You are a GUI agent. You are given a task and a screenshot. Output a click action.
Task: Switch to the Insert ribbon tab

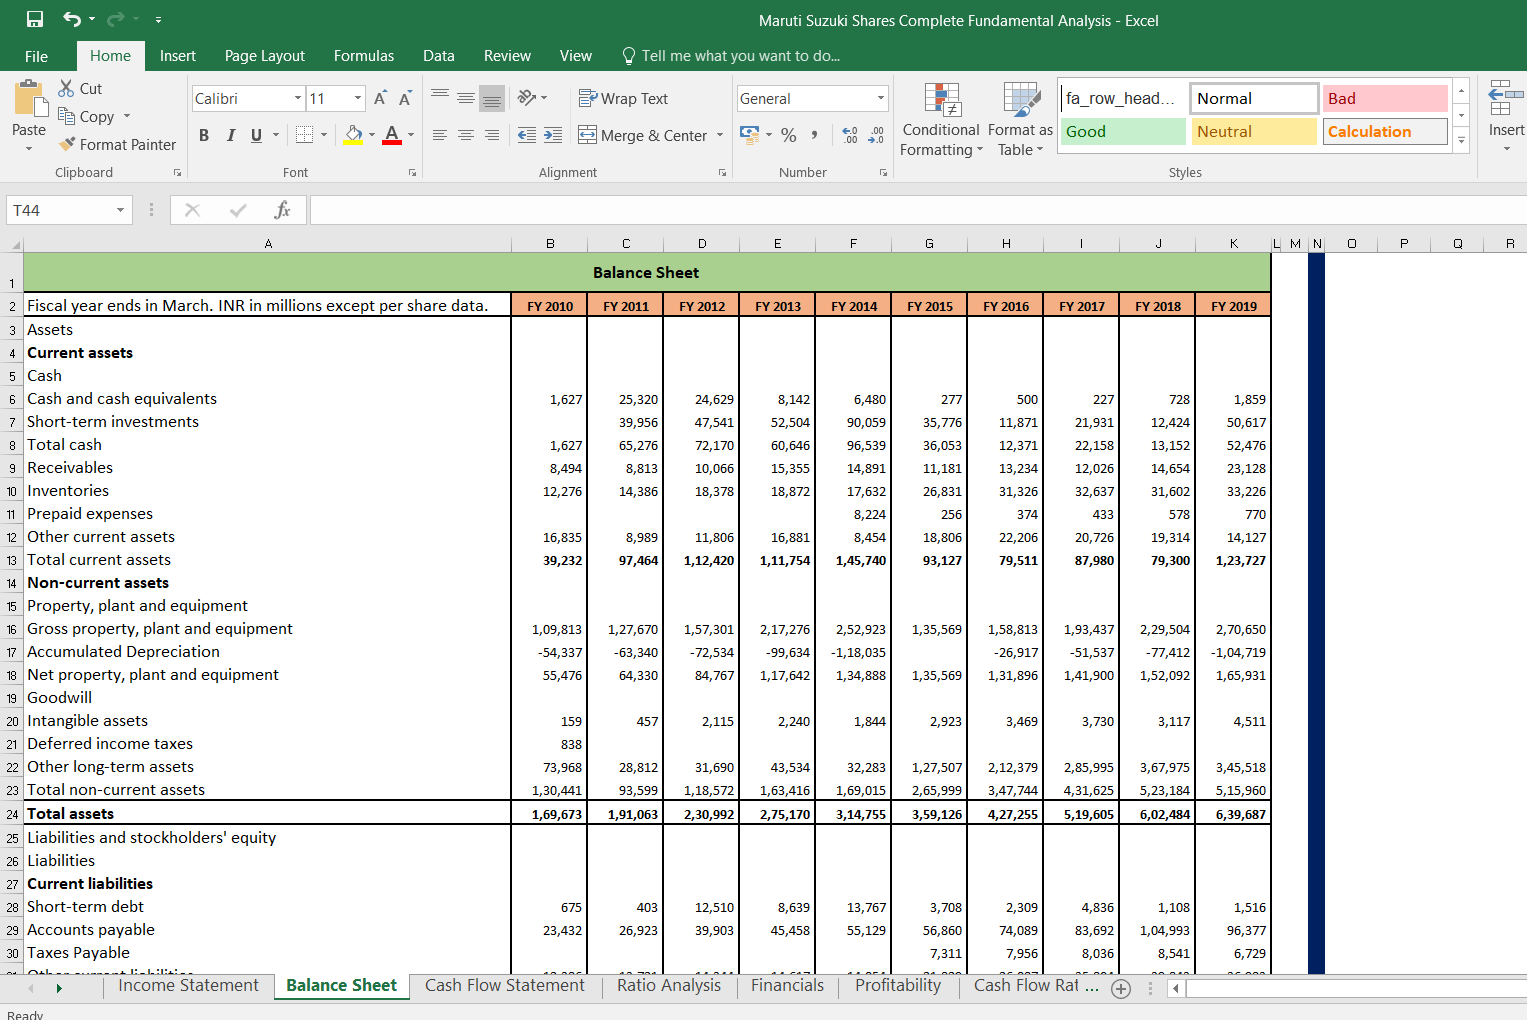coord(178,56)
